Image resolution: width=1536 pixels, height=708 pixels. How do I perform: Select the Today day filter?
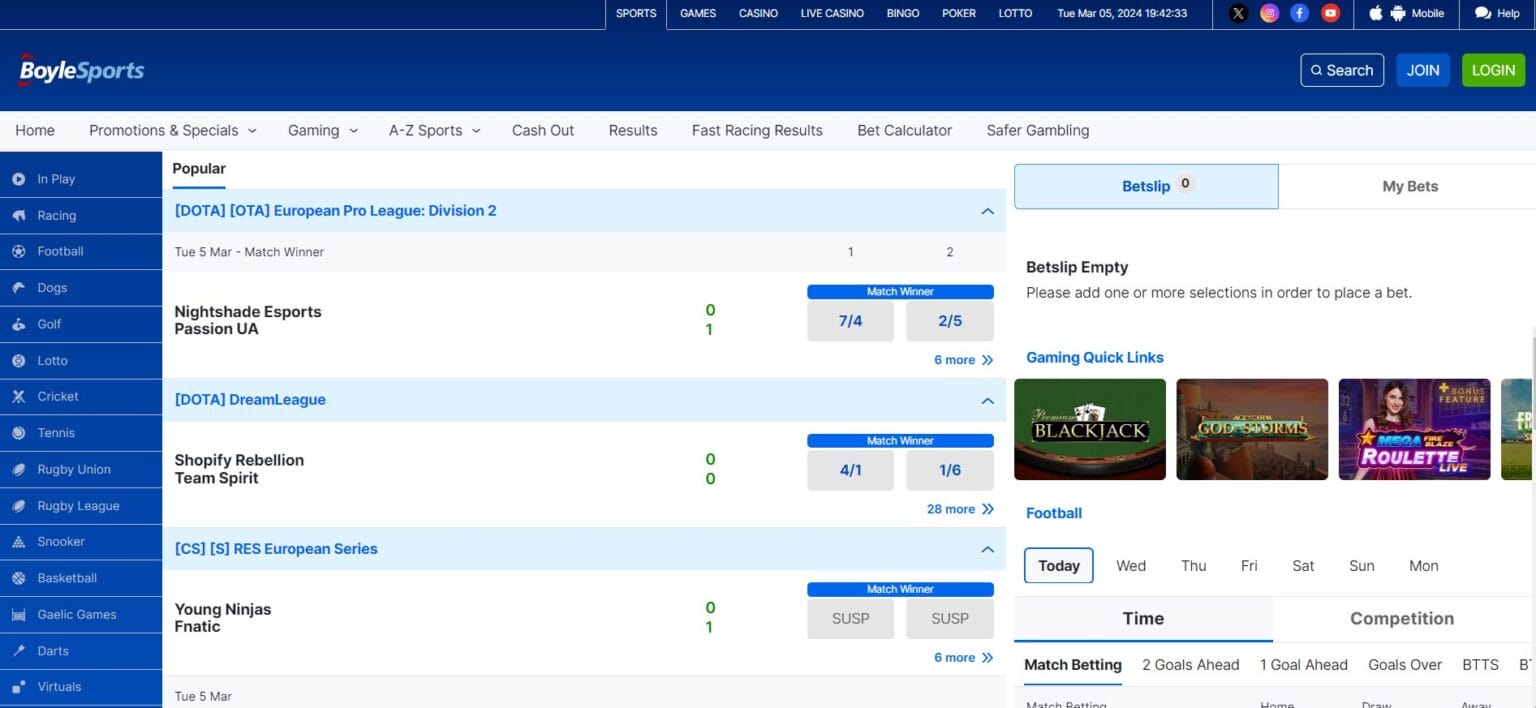[1058, 566]
